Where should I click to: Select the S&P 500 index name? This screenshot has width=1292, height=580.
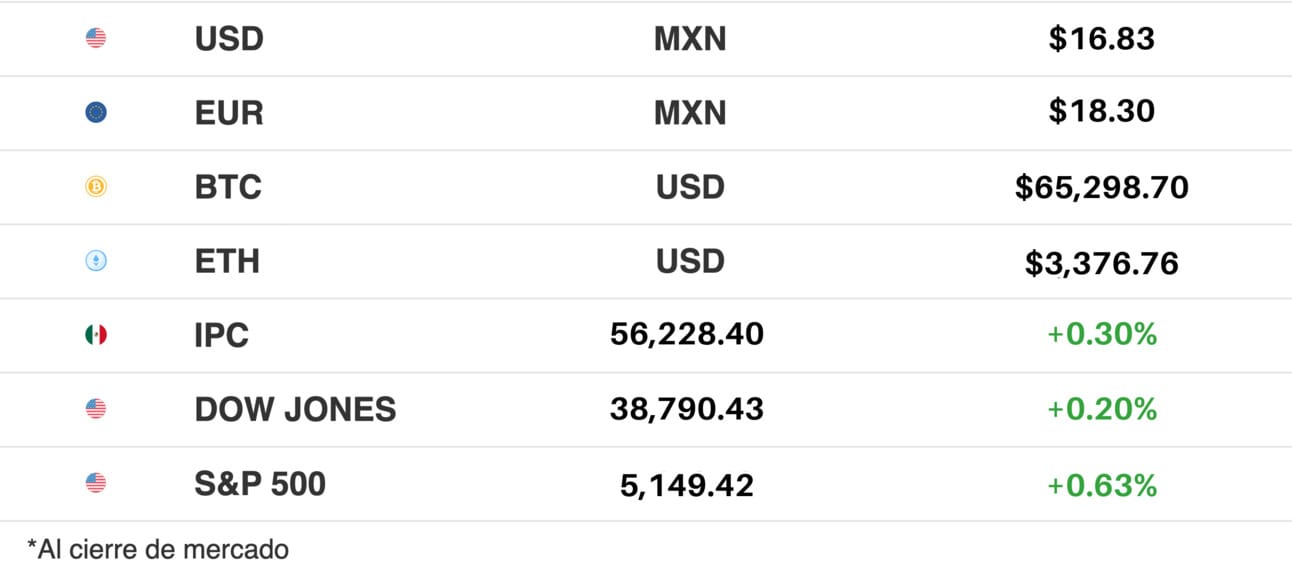tap(260, 483)
